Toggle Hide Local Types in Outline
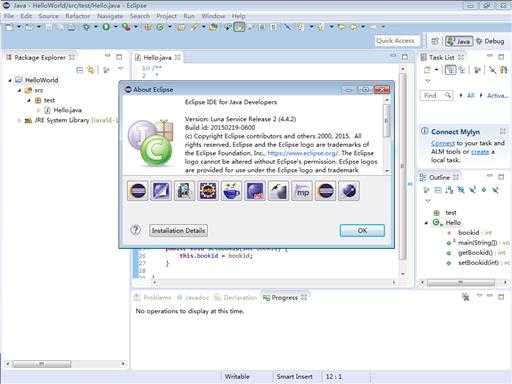This screenshot has height=384, width=512. [x=495, y=190]
